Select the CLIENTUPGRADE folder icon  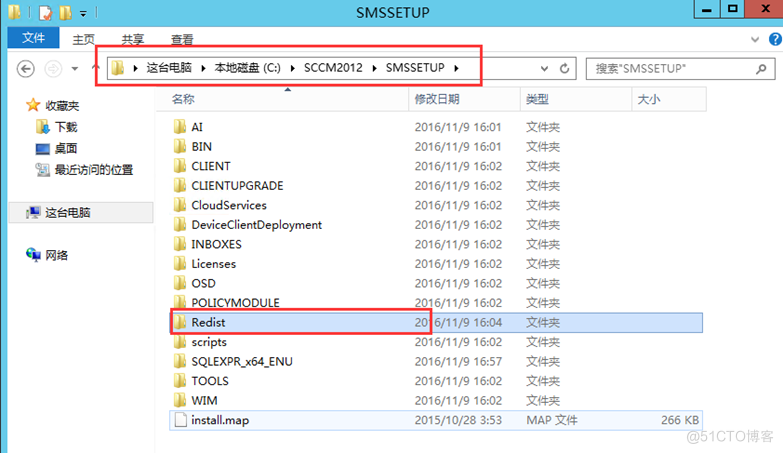180,185
